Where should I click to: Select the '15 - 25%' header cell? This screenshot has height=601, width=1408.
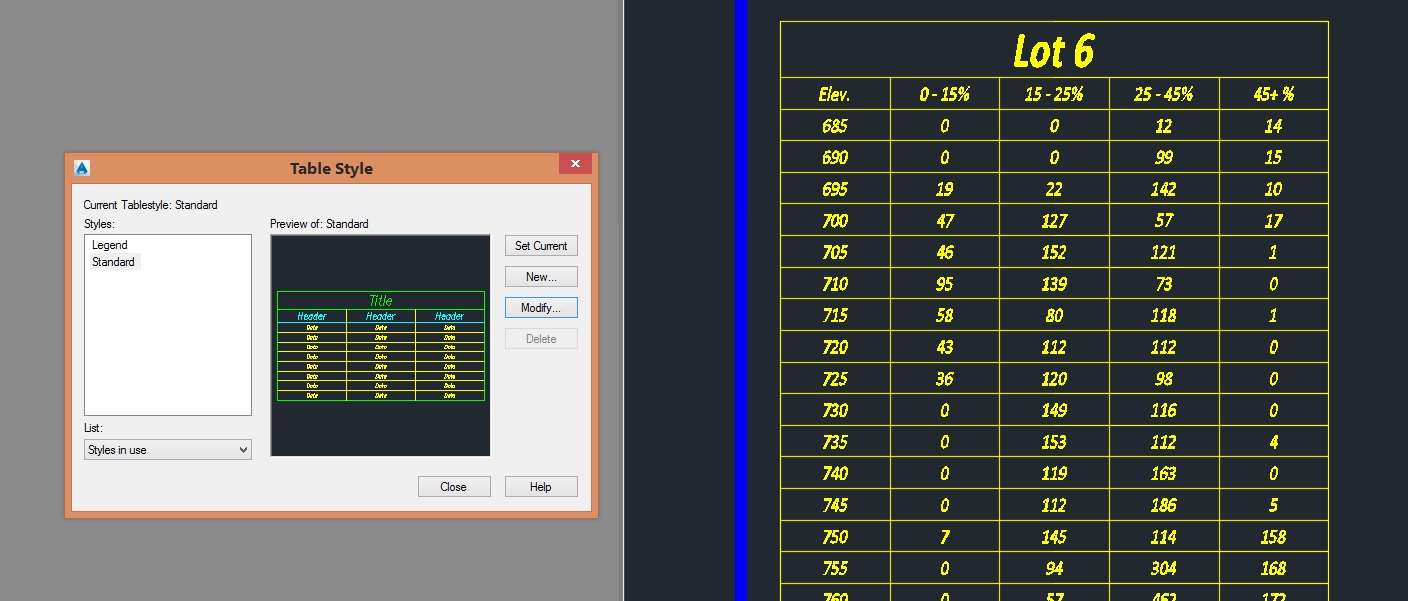(x=1054, y=94)
